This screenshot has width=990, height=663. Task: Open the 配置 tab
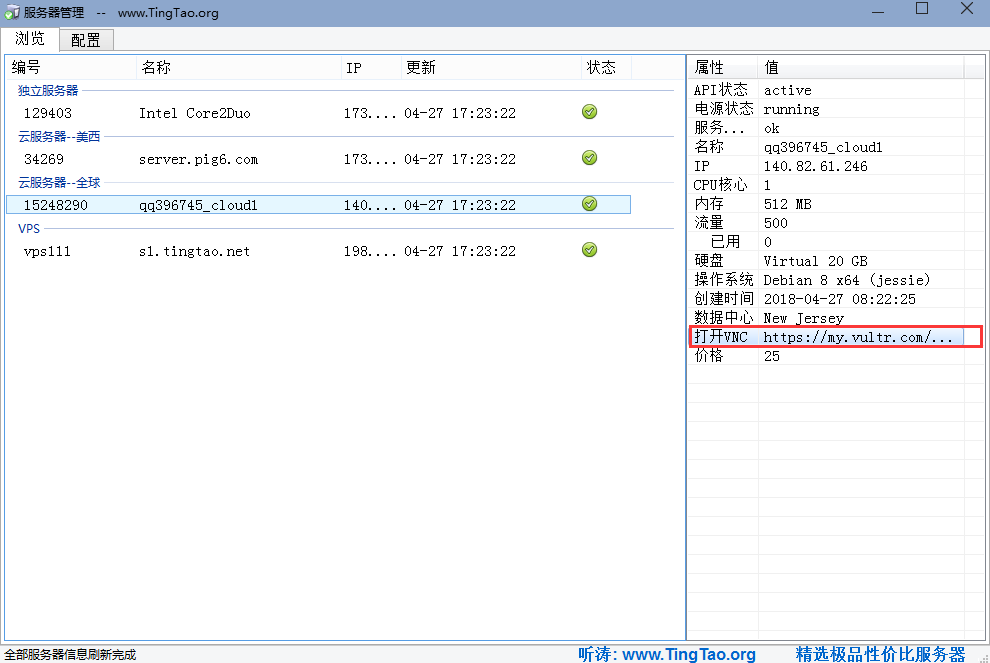coord(86,40)
